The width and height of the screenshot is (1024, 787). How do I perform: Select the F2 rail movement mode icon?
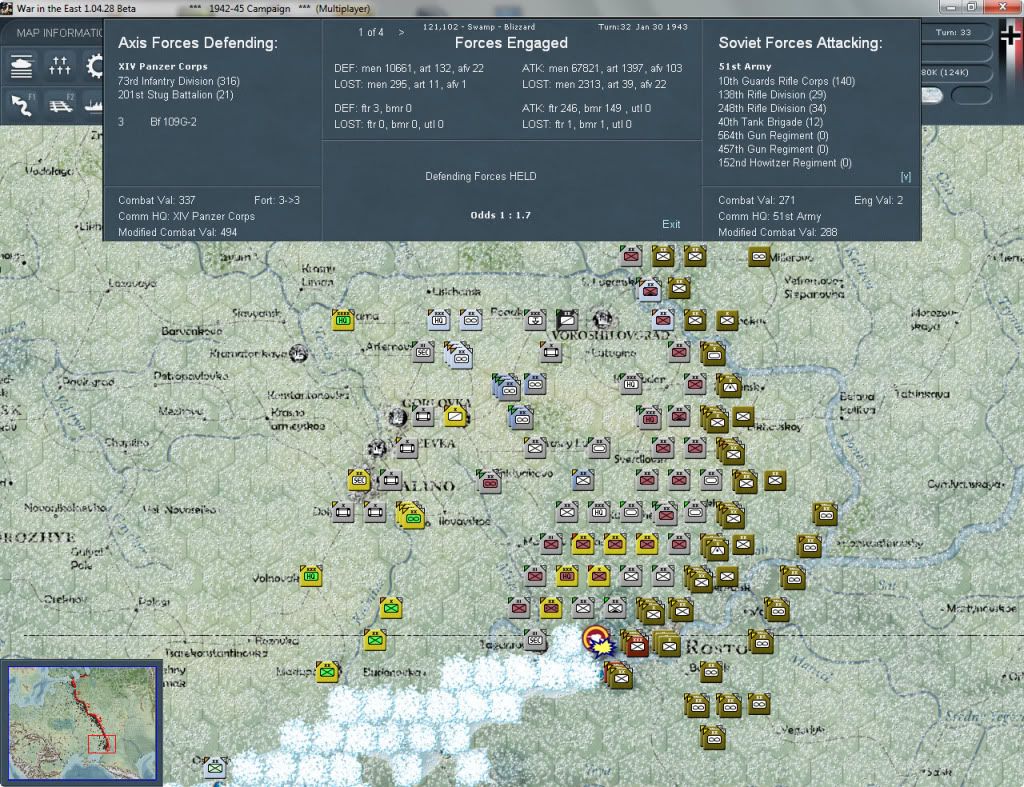pos(61,104)
